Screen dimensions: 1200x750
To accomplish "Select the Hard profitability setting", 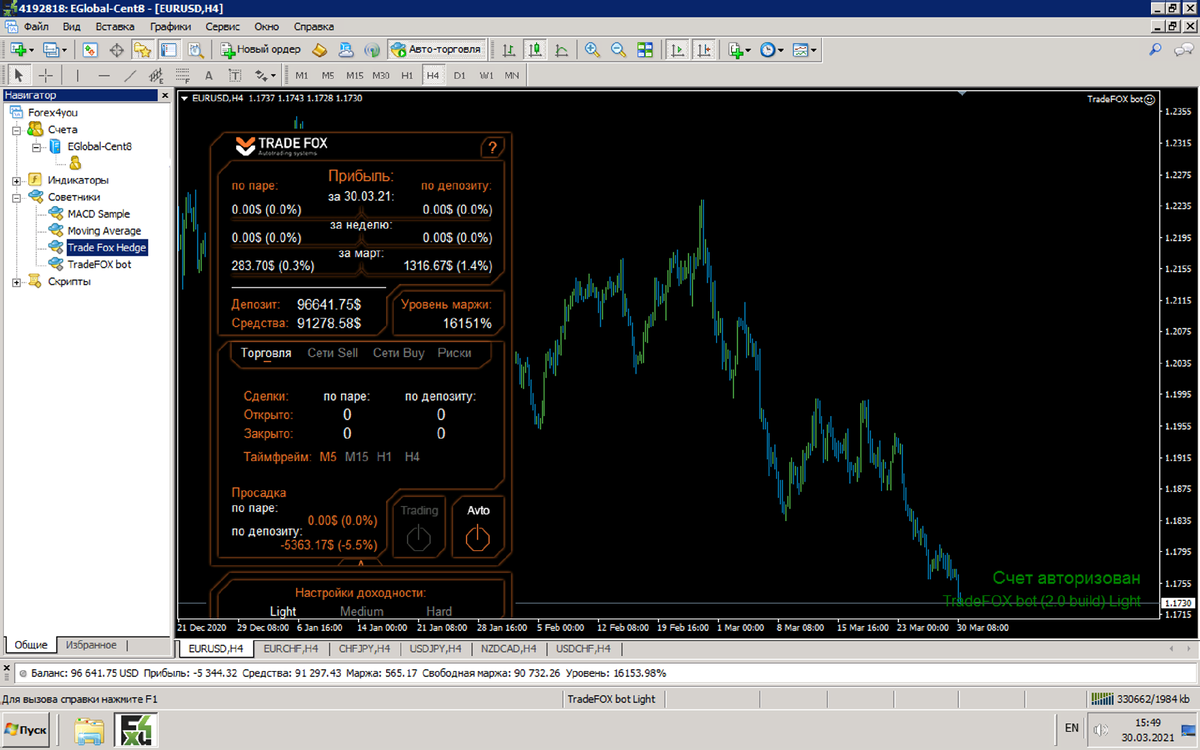I will tap(439, 611).
